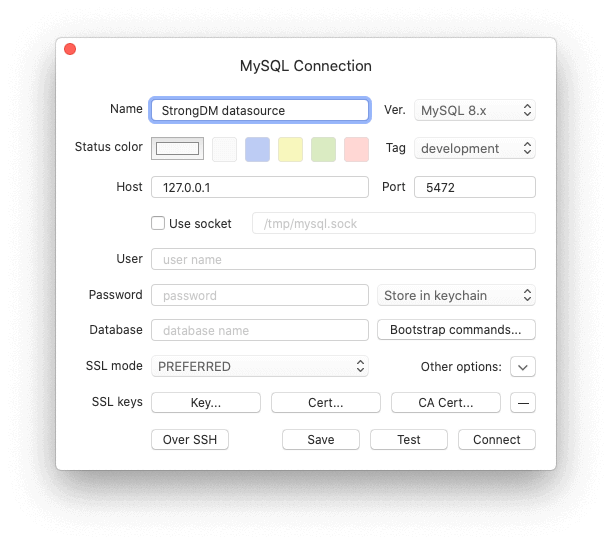The height and width of the screenshot is (544, 612).
Task: Open the Status color well picker
Action: (x=178, y=149)
